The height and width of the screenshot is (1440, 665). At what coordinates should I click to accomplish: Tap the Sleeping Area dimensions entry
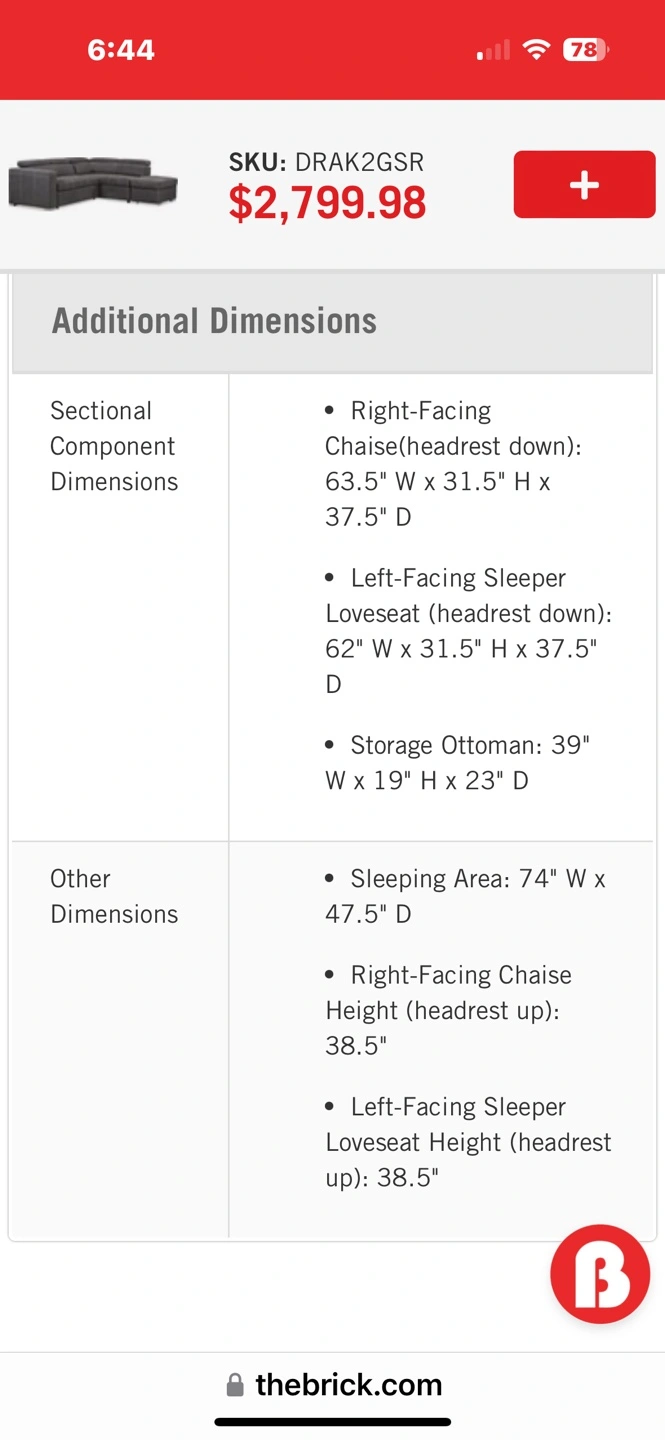click(x=466, y=896)
